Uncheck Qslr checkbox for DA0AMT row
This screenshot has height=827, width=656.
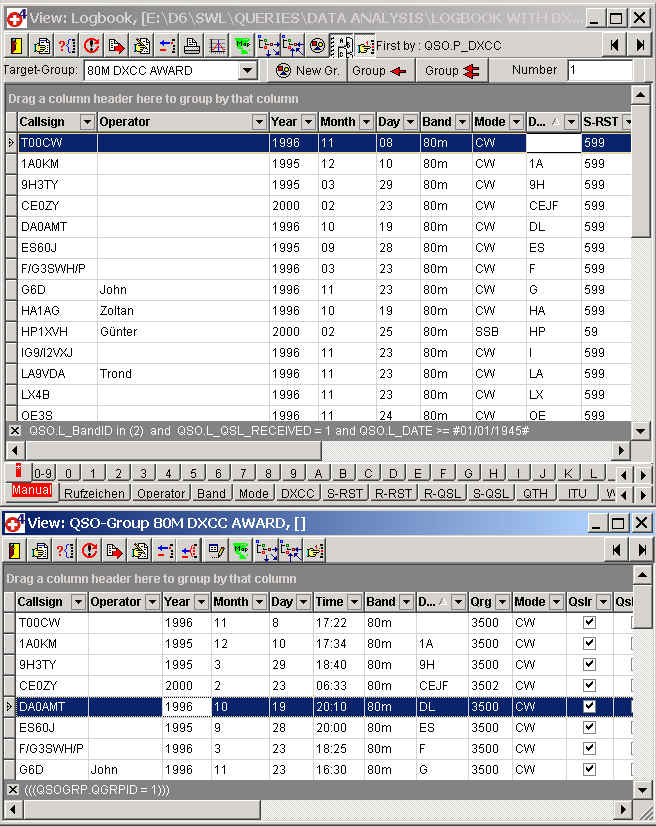coord(589,706)
